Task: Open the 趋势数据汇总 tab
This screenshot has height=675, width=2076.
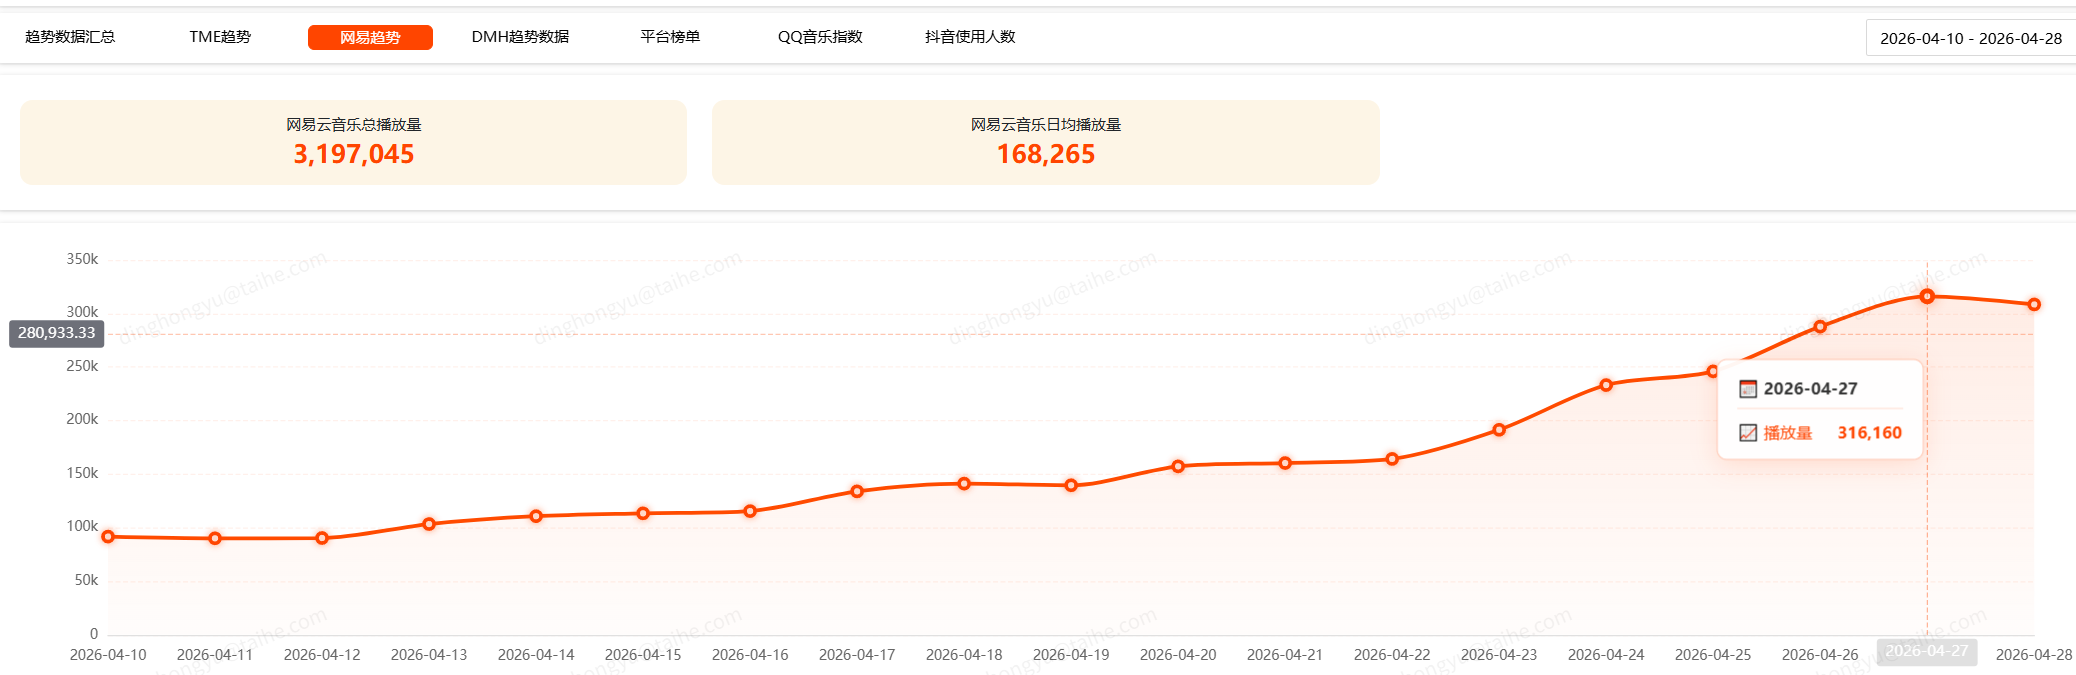Action: [x=70, y=37]
